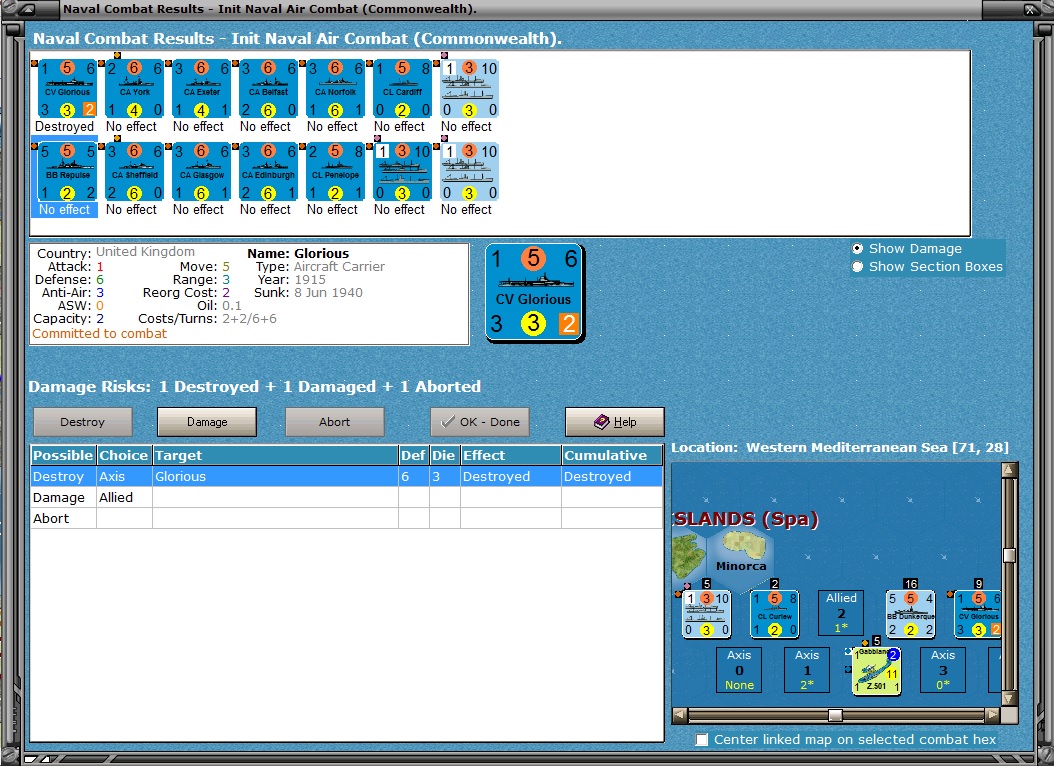This screenshot has height=766, width=1054.
Task: Select the CL Cardiff ship counter
Action: click(403, 89)
